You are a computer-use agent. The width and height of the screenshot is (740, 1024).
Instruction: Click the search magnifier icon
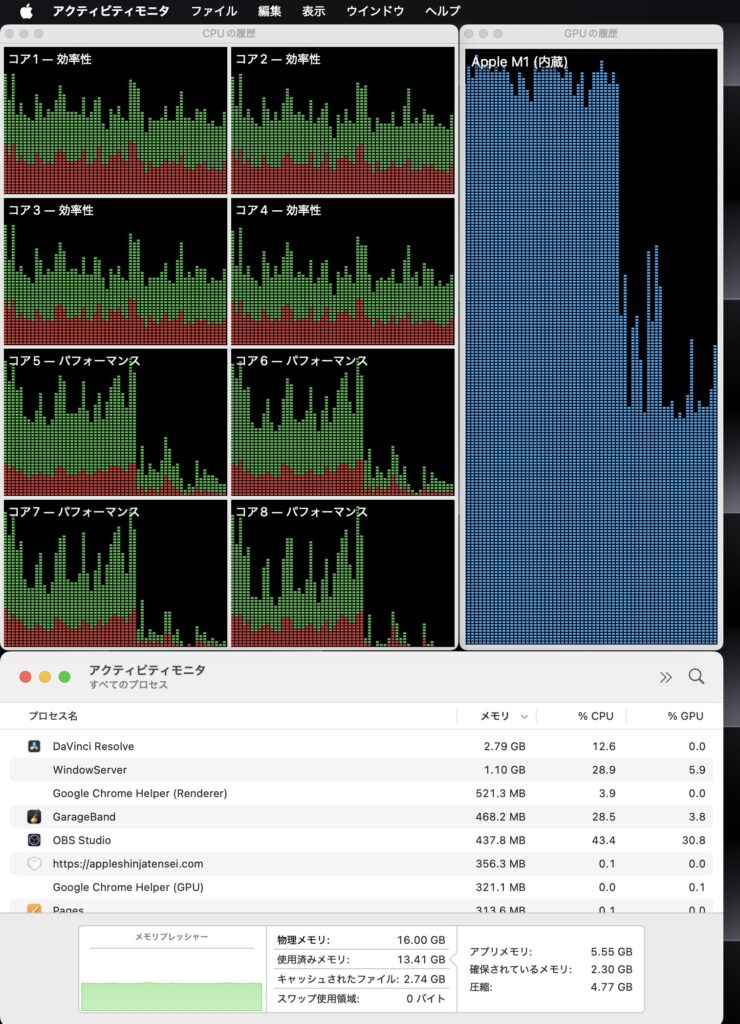(x=696, y=676)
